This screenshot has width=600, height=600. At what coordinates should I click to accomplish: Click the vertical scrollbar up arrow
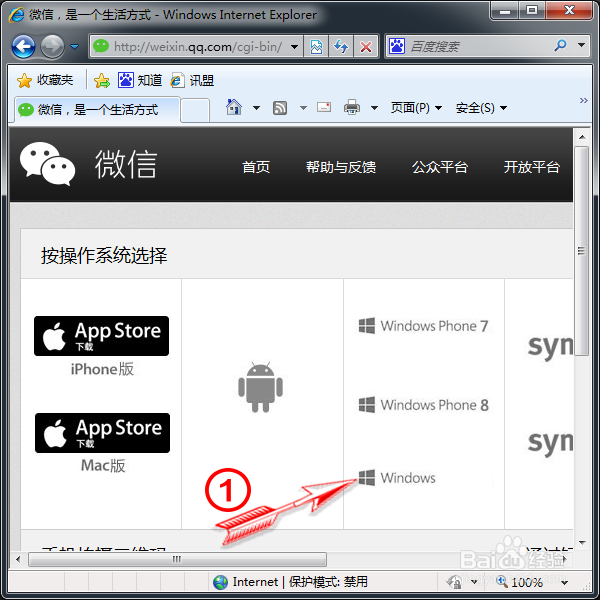coord(582,137)
